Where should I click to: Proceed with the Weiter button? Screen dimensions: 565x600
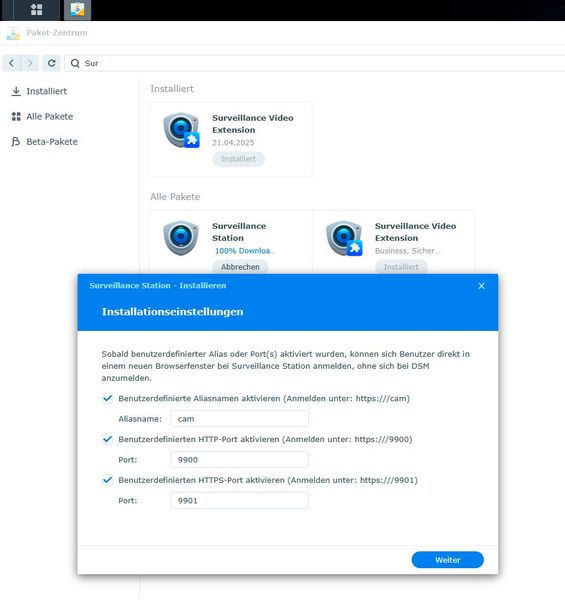(x=448, y=560)
